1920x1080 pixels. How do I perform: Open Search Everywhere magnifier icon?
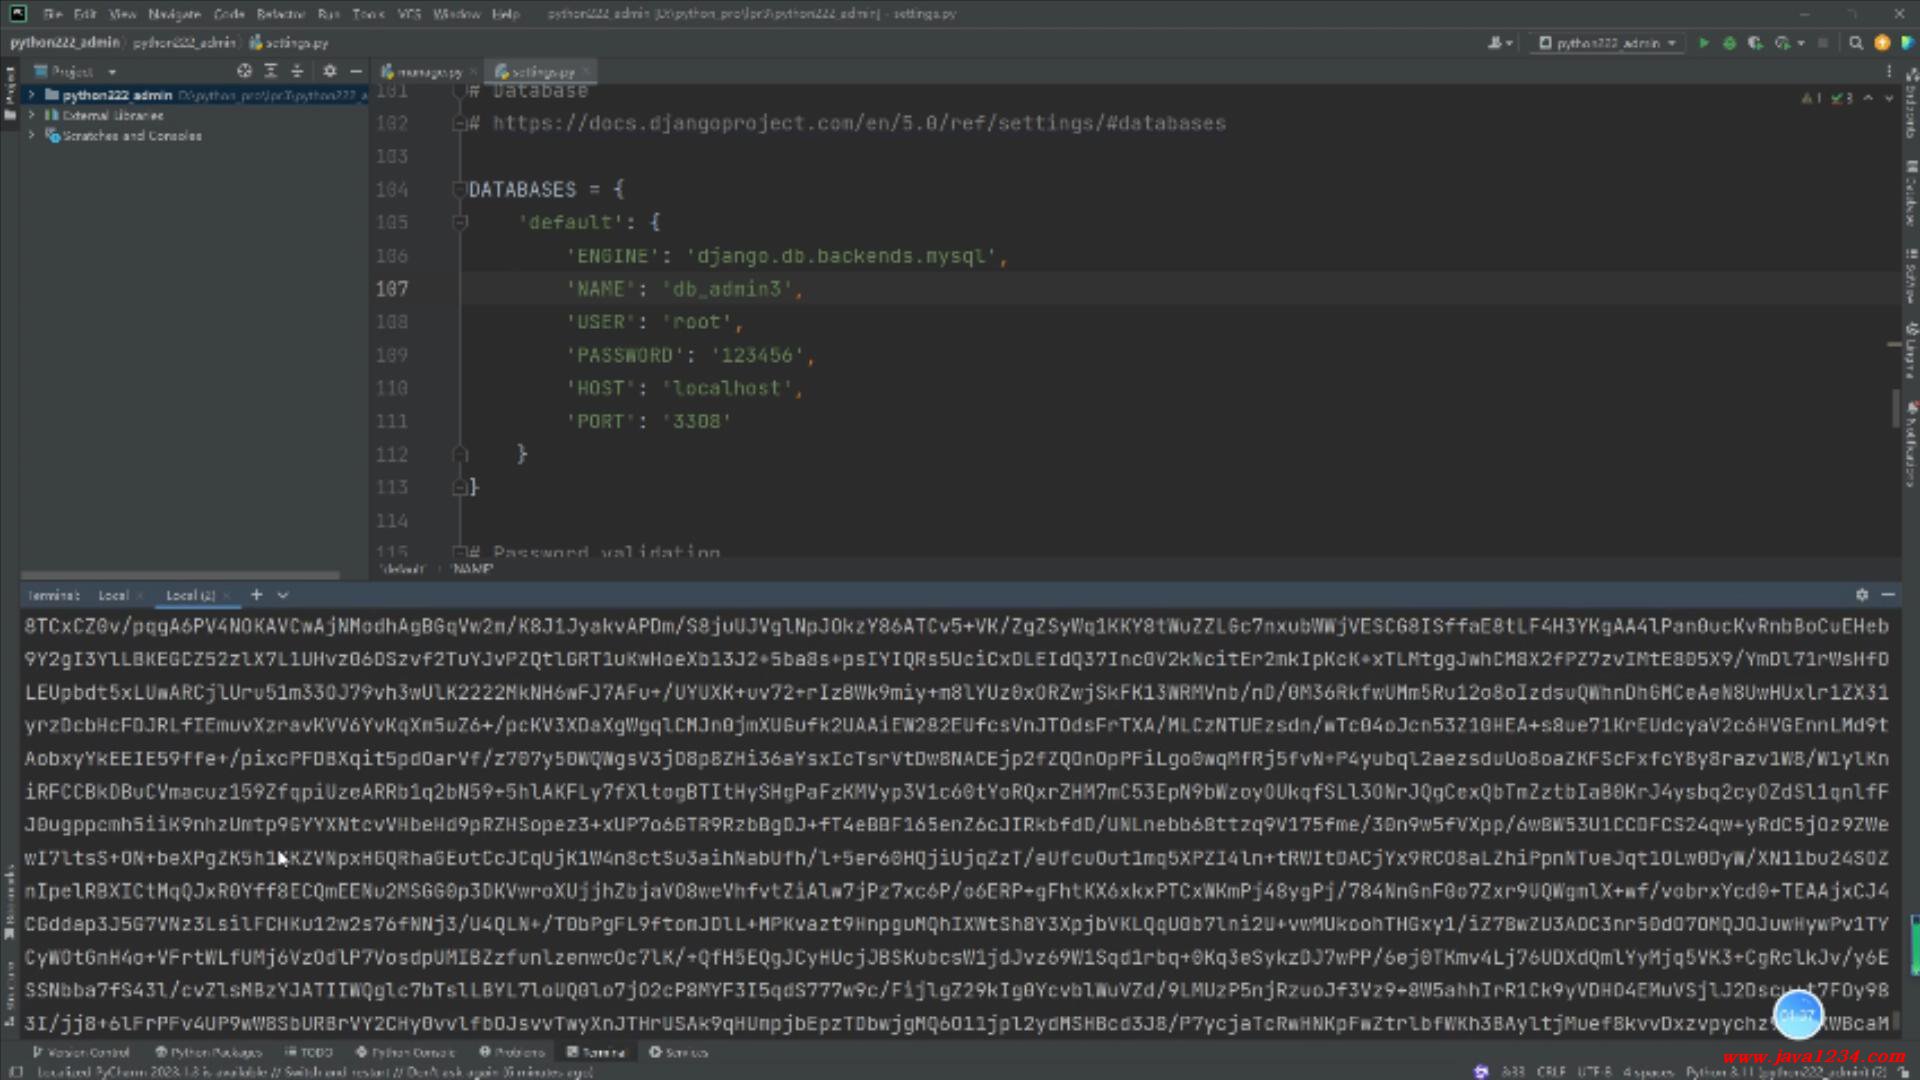click(1856, 43)
